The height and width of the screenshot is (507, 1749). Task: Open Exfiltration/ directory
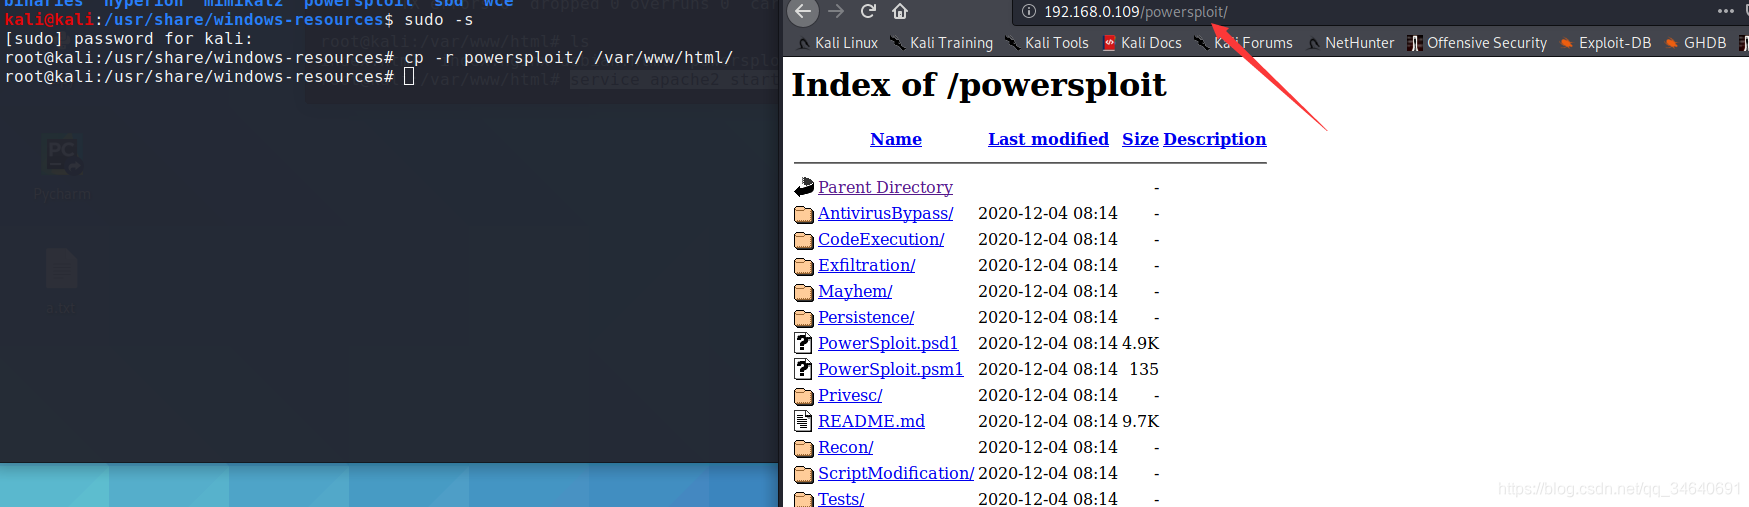coord(866,265)
